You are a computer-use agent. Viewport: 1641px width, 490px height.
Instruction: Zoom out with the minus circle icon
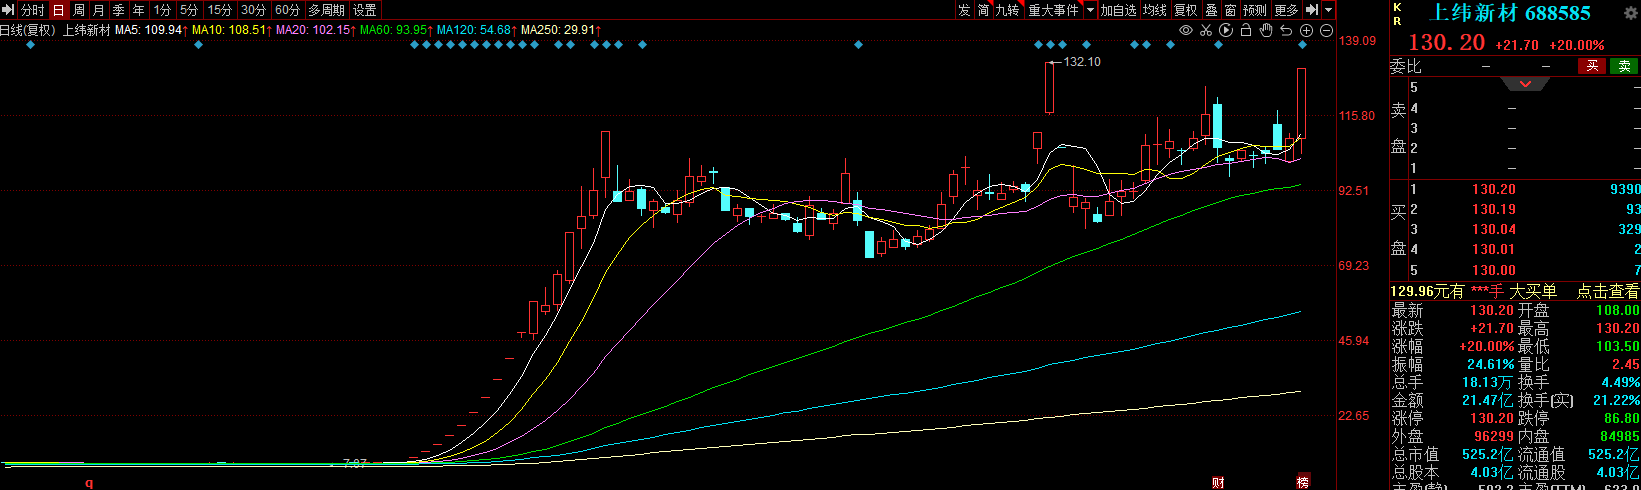(1326, 30)
